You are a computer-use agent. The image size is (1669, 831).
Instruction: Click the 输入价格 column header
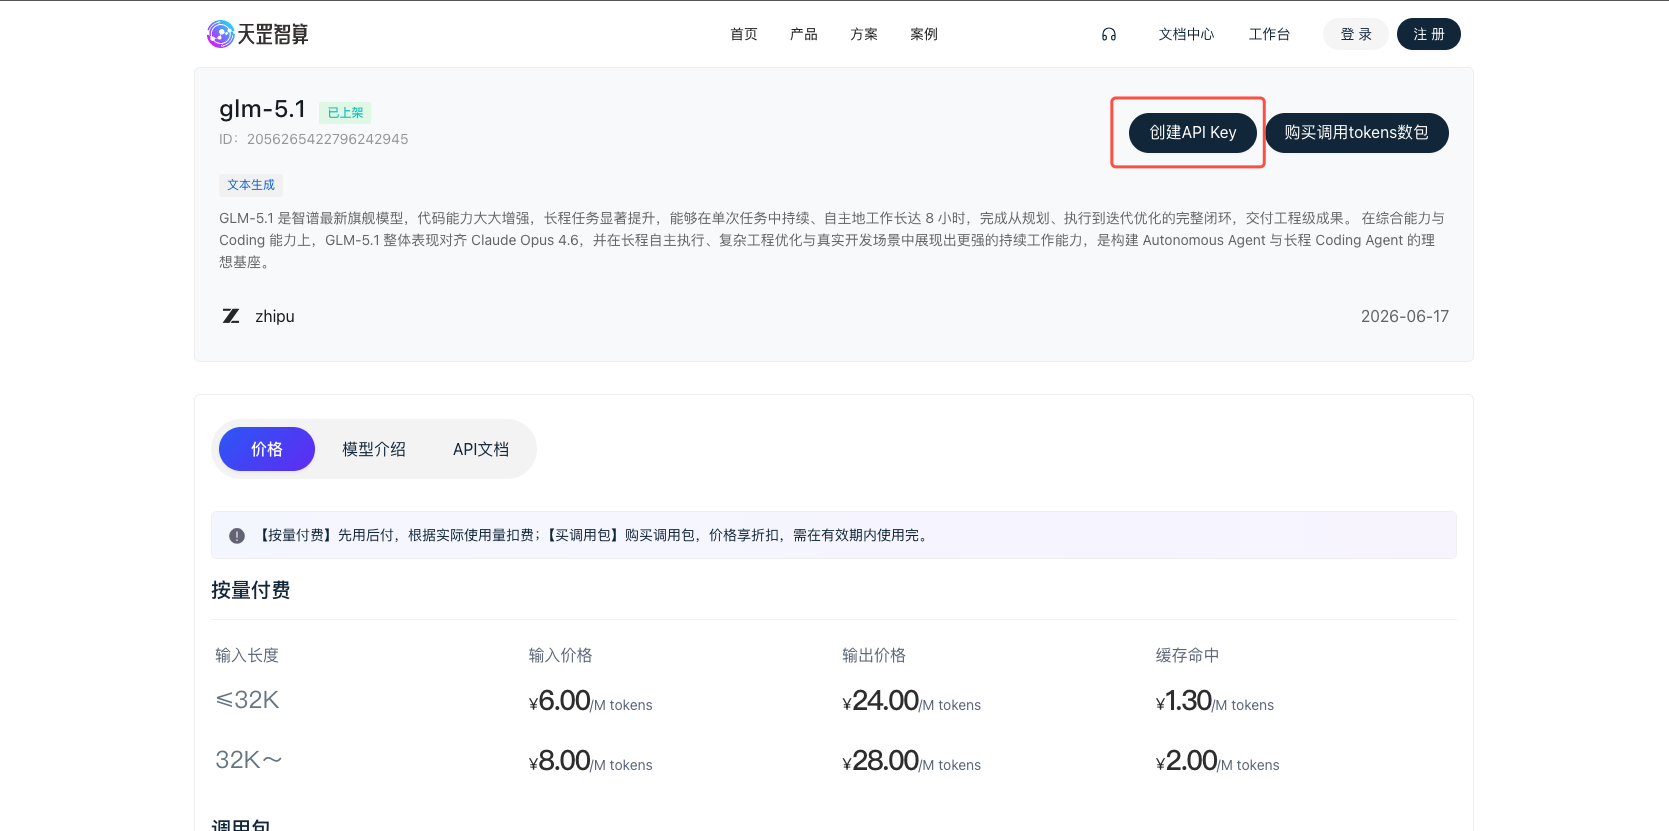(x=560, y=655)
